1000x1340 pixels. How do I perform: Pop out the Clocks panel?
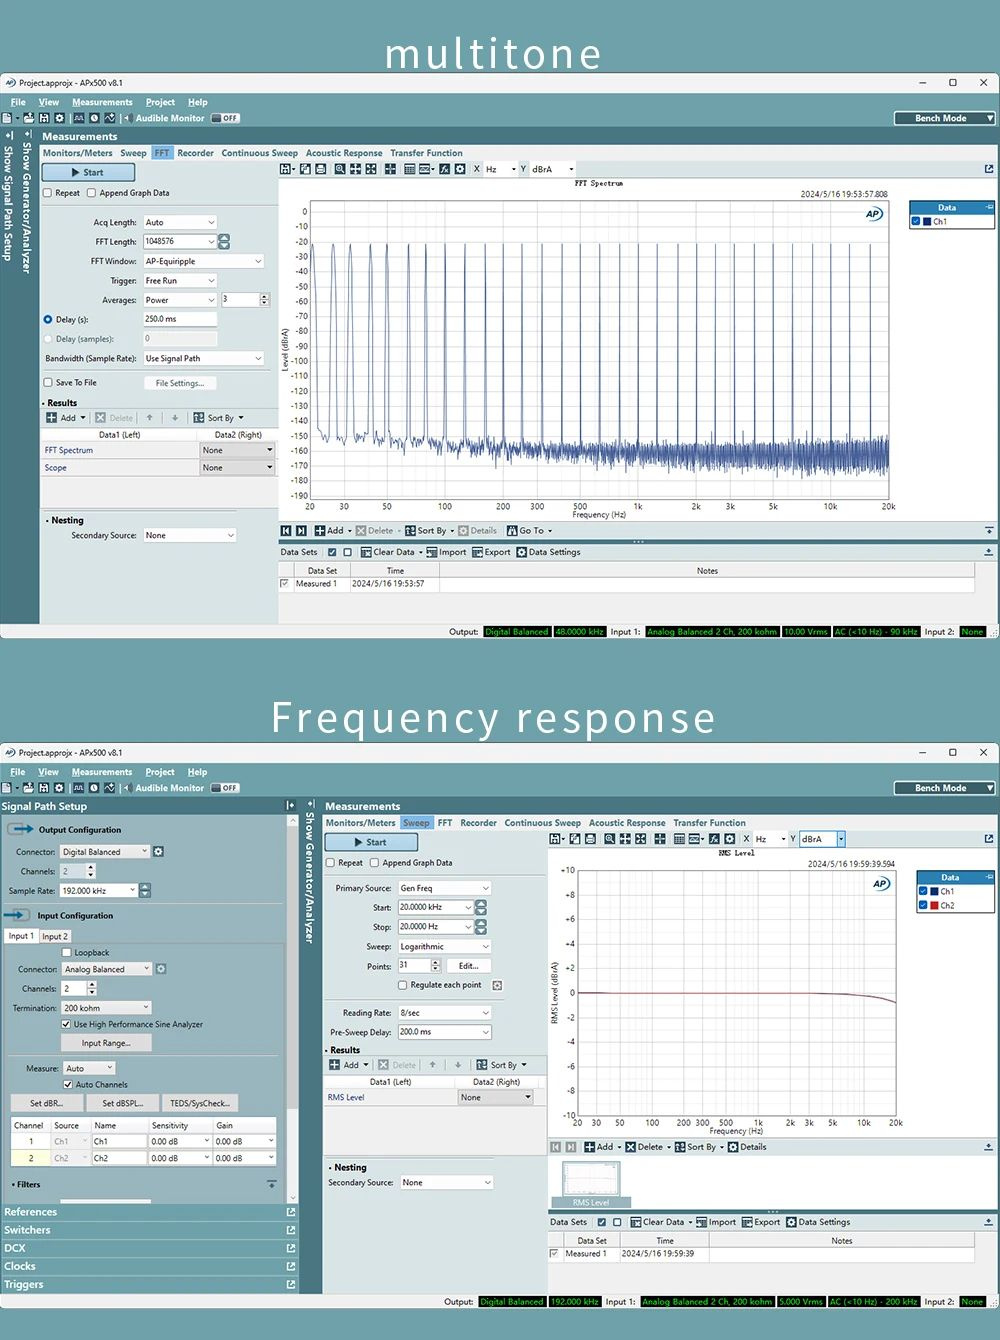pyautogui.click(x=291, y=1266)
